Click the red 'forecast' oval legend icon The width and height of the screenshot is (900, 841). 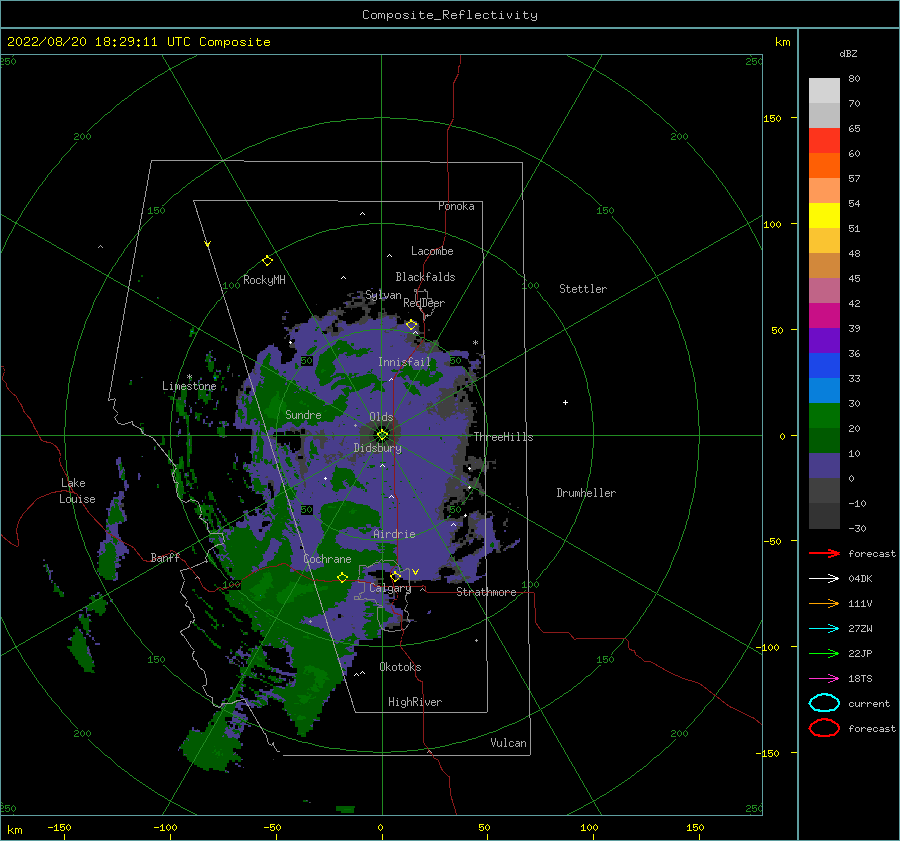pos(824,728)
